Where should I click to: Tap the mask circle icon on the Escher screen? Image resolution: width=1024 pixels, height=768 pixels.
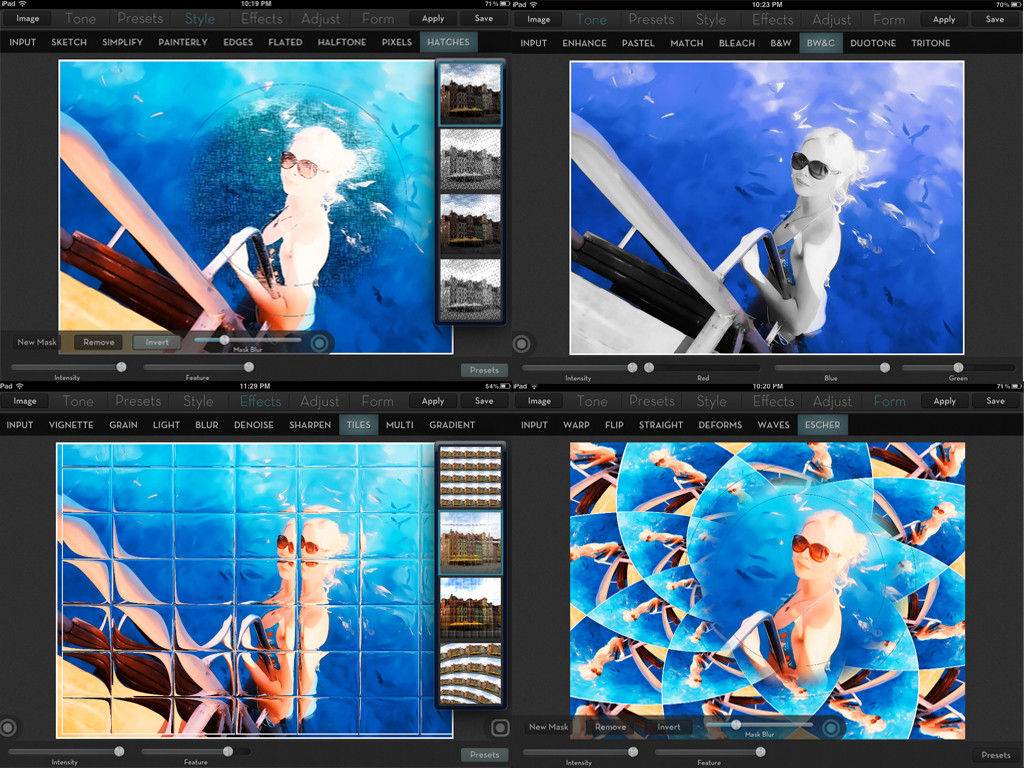(831, 727)
